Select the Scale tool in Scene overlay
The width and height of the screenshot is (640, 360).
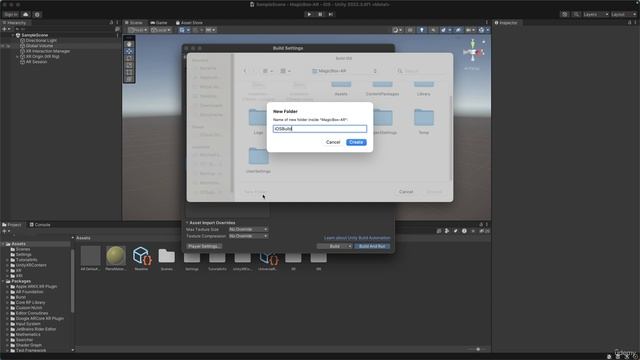point(129,65)
